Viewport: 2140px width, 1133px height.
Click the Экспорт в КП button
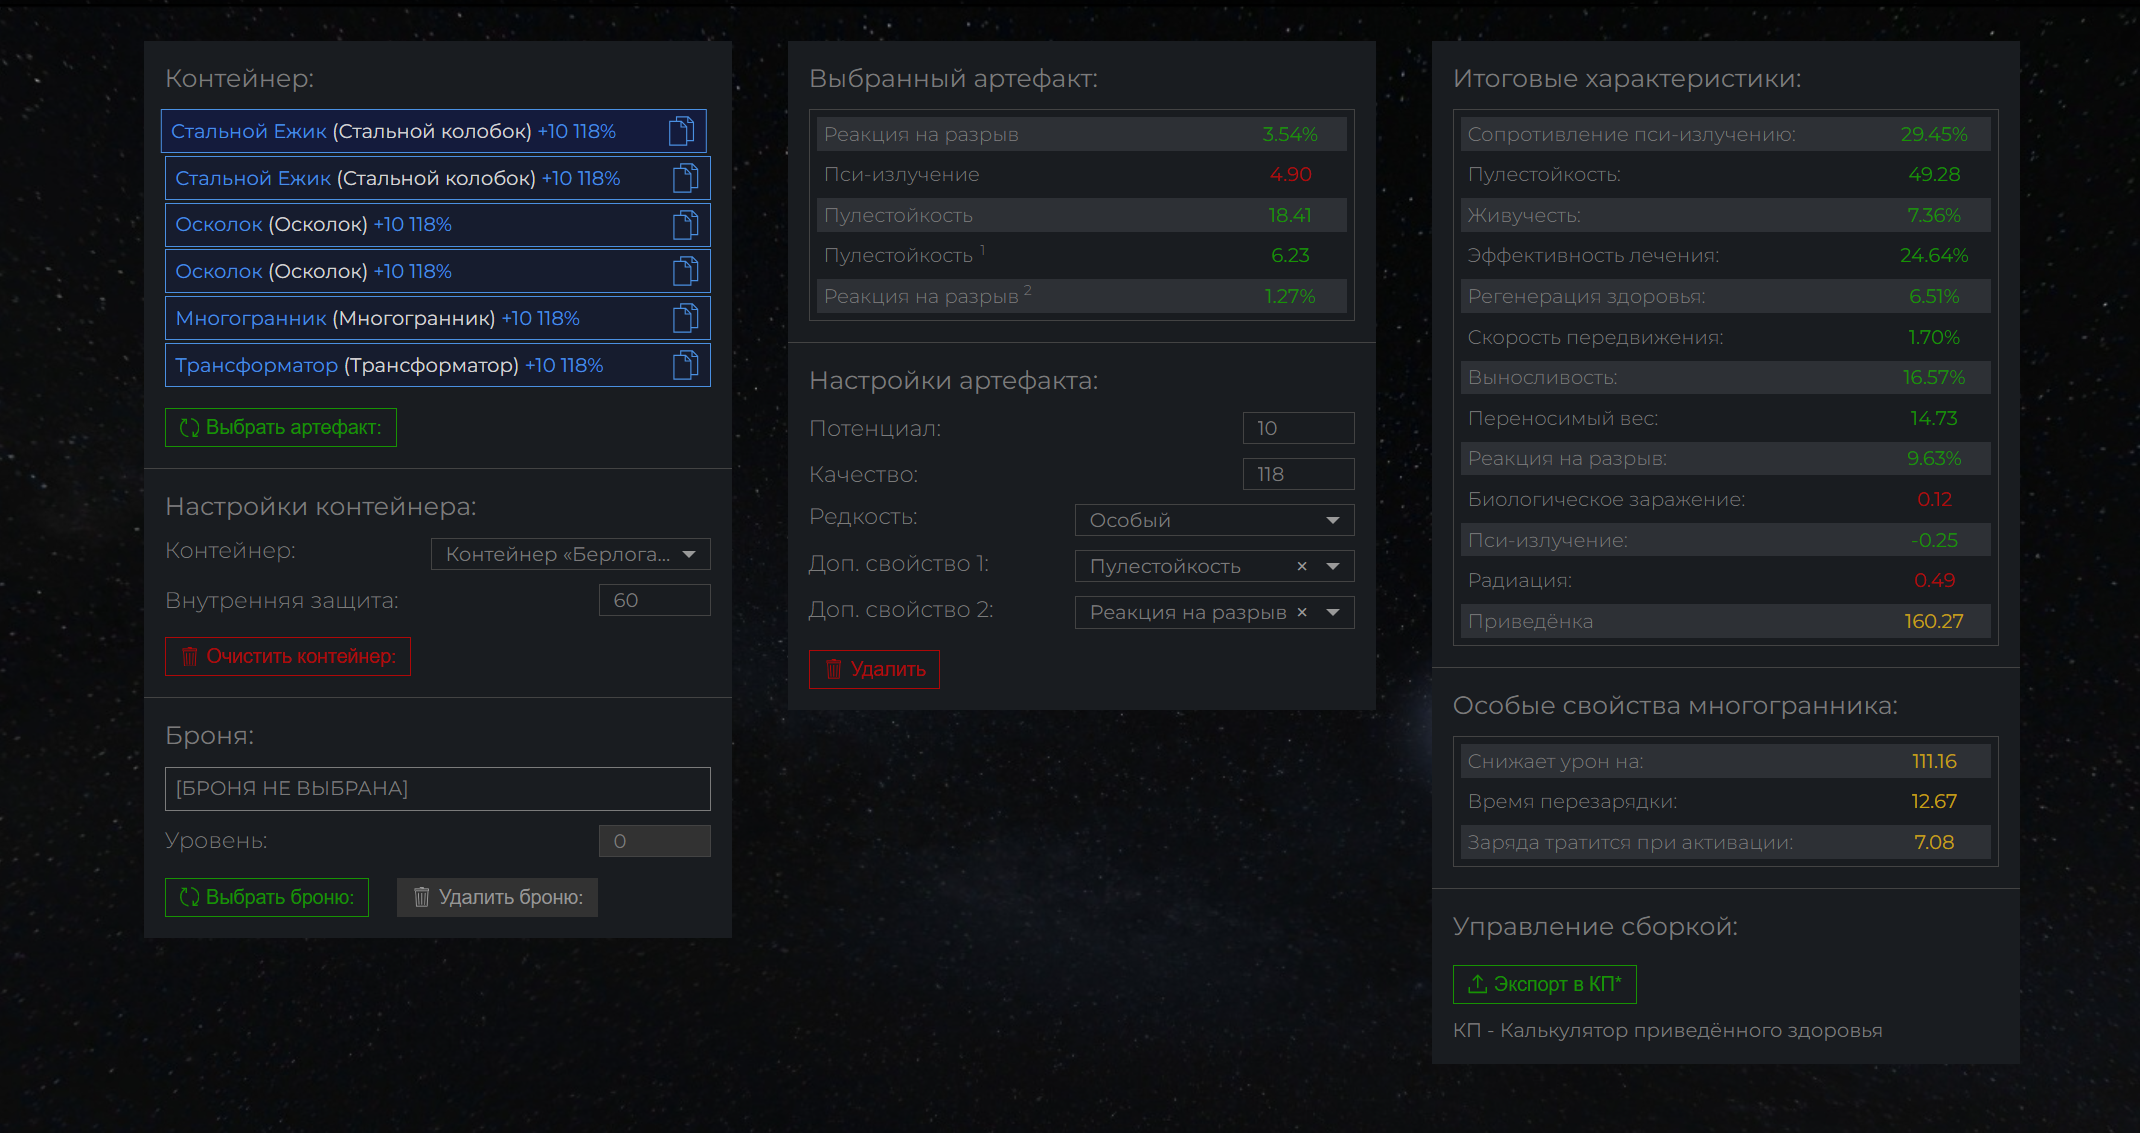1544,984
